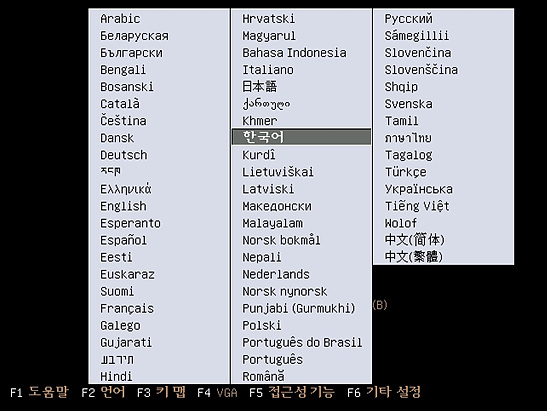Choose 日本語 language
Image resolution: width=547 pixels, height=411 pixels.
coord(260,87)
